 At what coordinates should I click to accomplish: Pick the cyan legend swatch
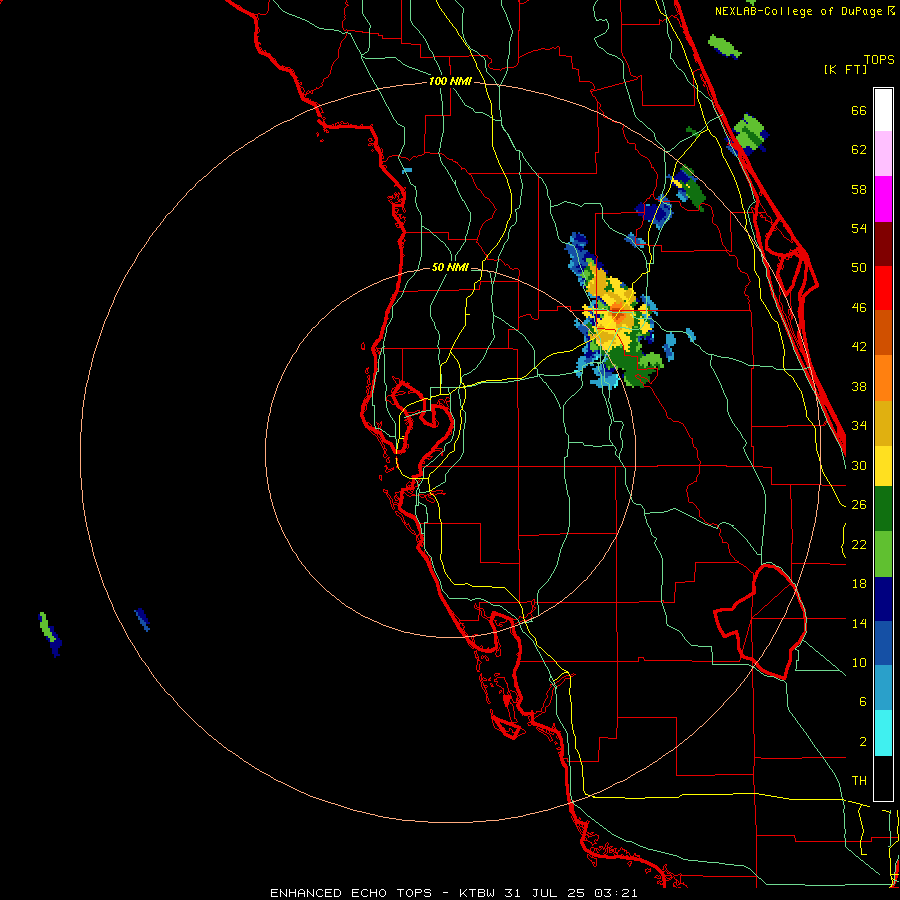coord(883,732)
